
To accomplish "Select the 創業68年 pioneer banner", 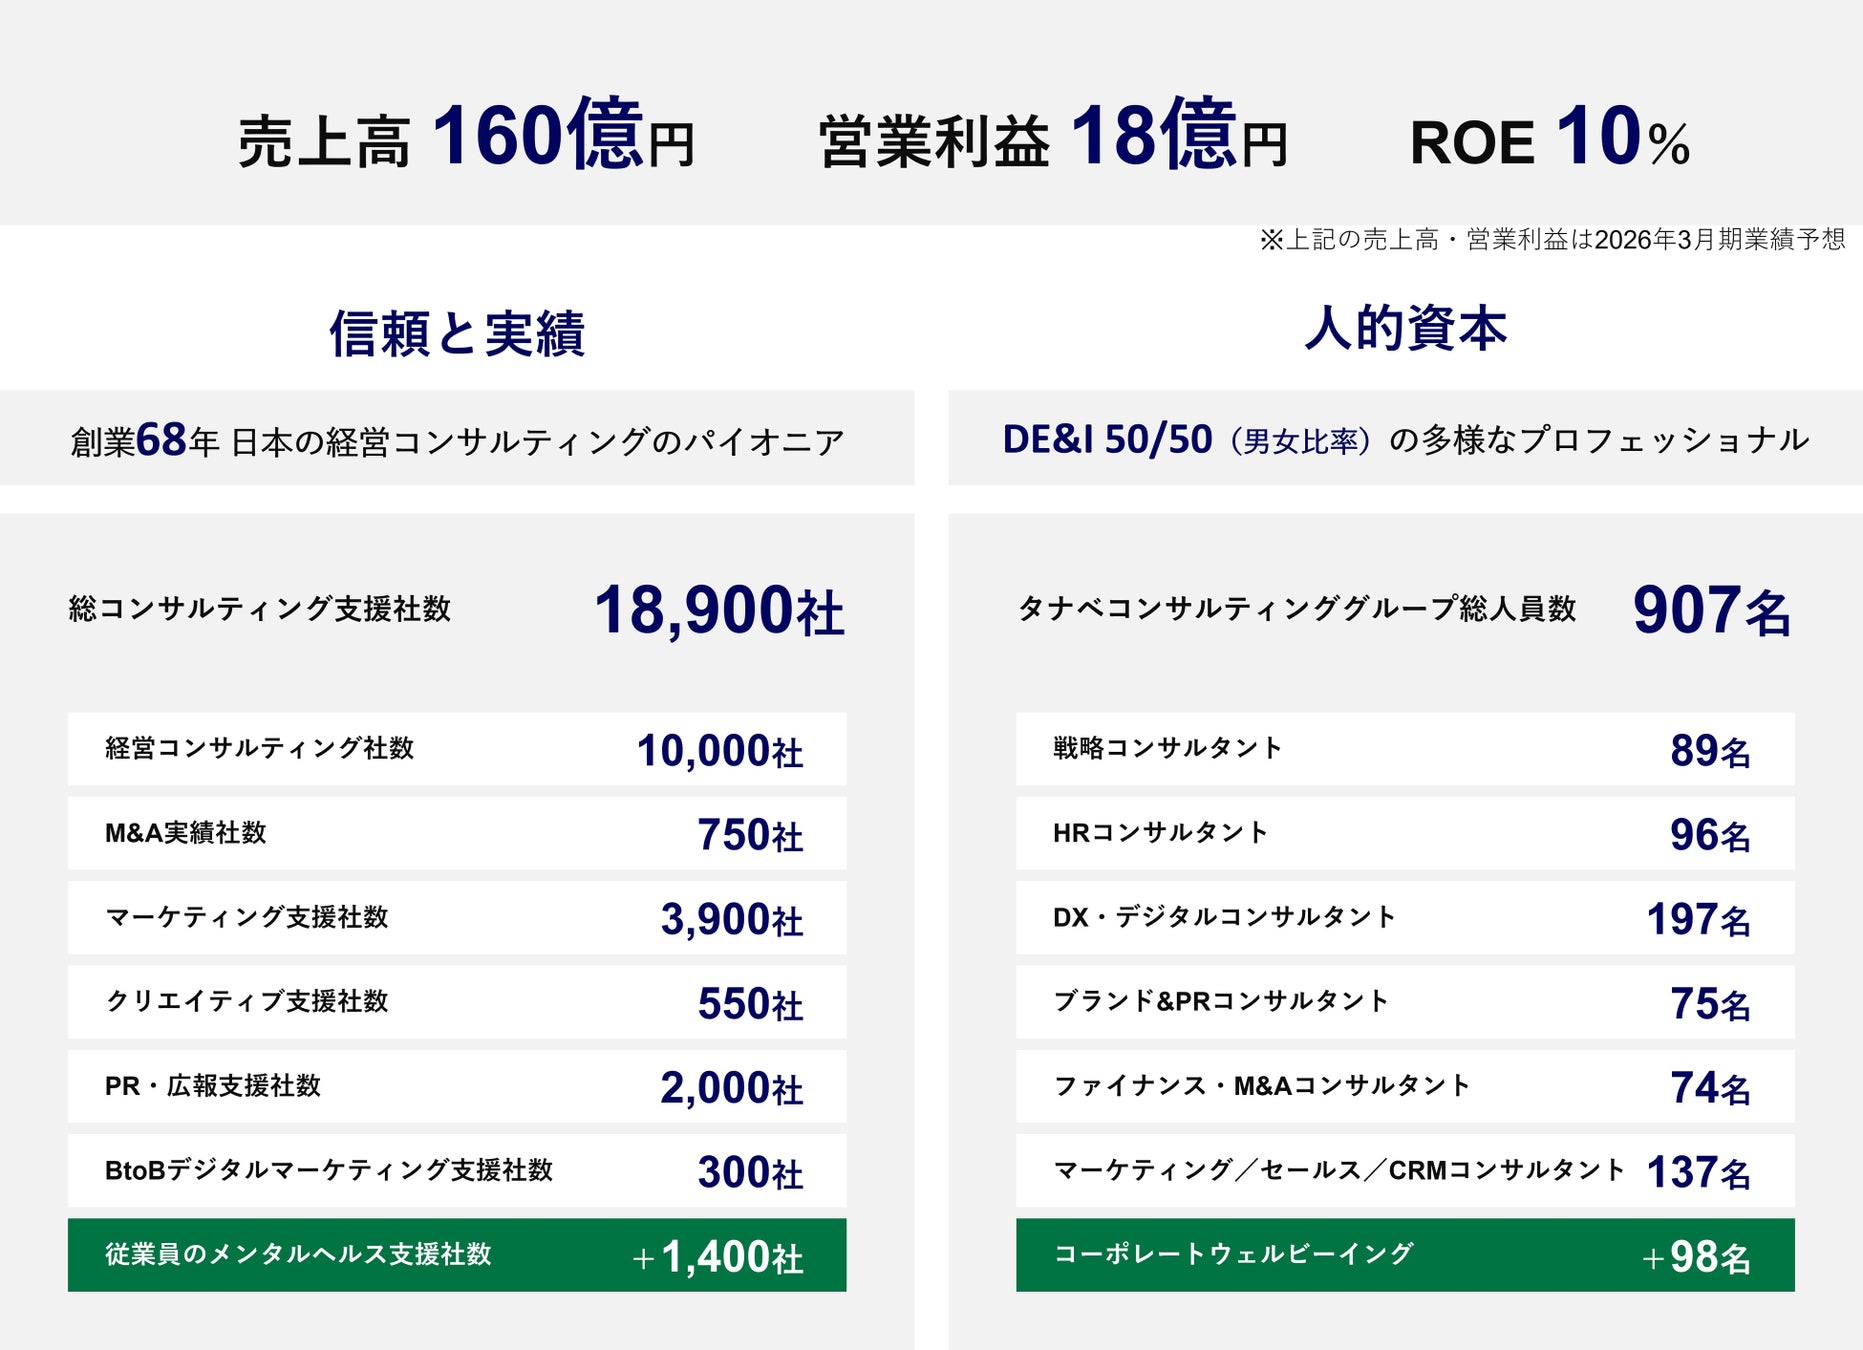I will pos(457,440).
